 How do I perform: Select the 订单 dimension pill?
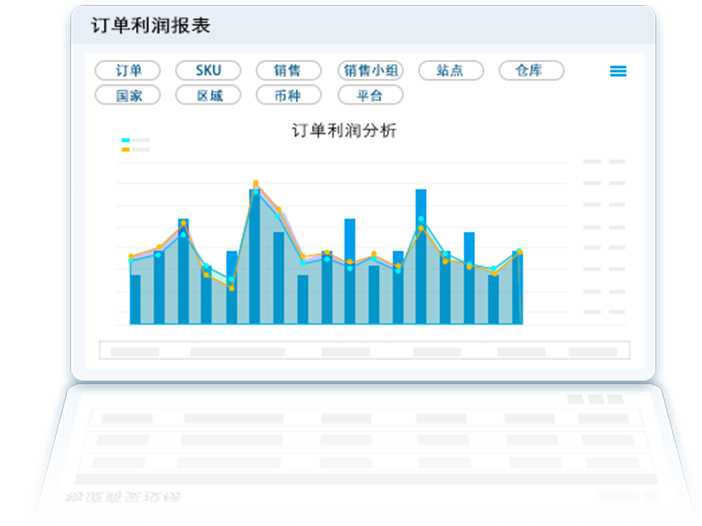click(x=128, y=71)
